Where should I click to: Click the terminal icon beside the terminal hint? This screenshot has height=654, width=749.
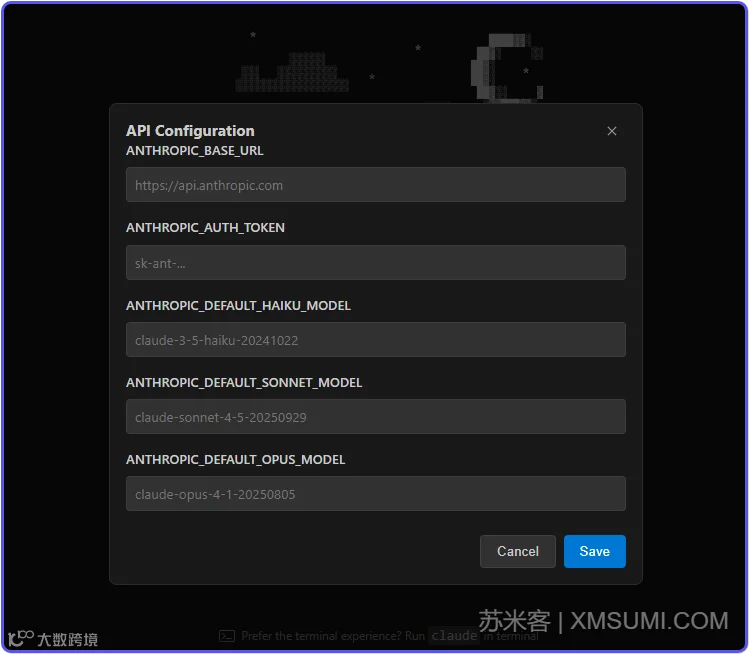point(227,636)
